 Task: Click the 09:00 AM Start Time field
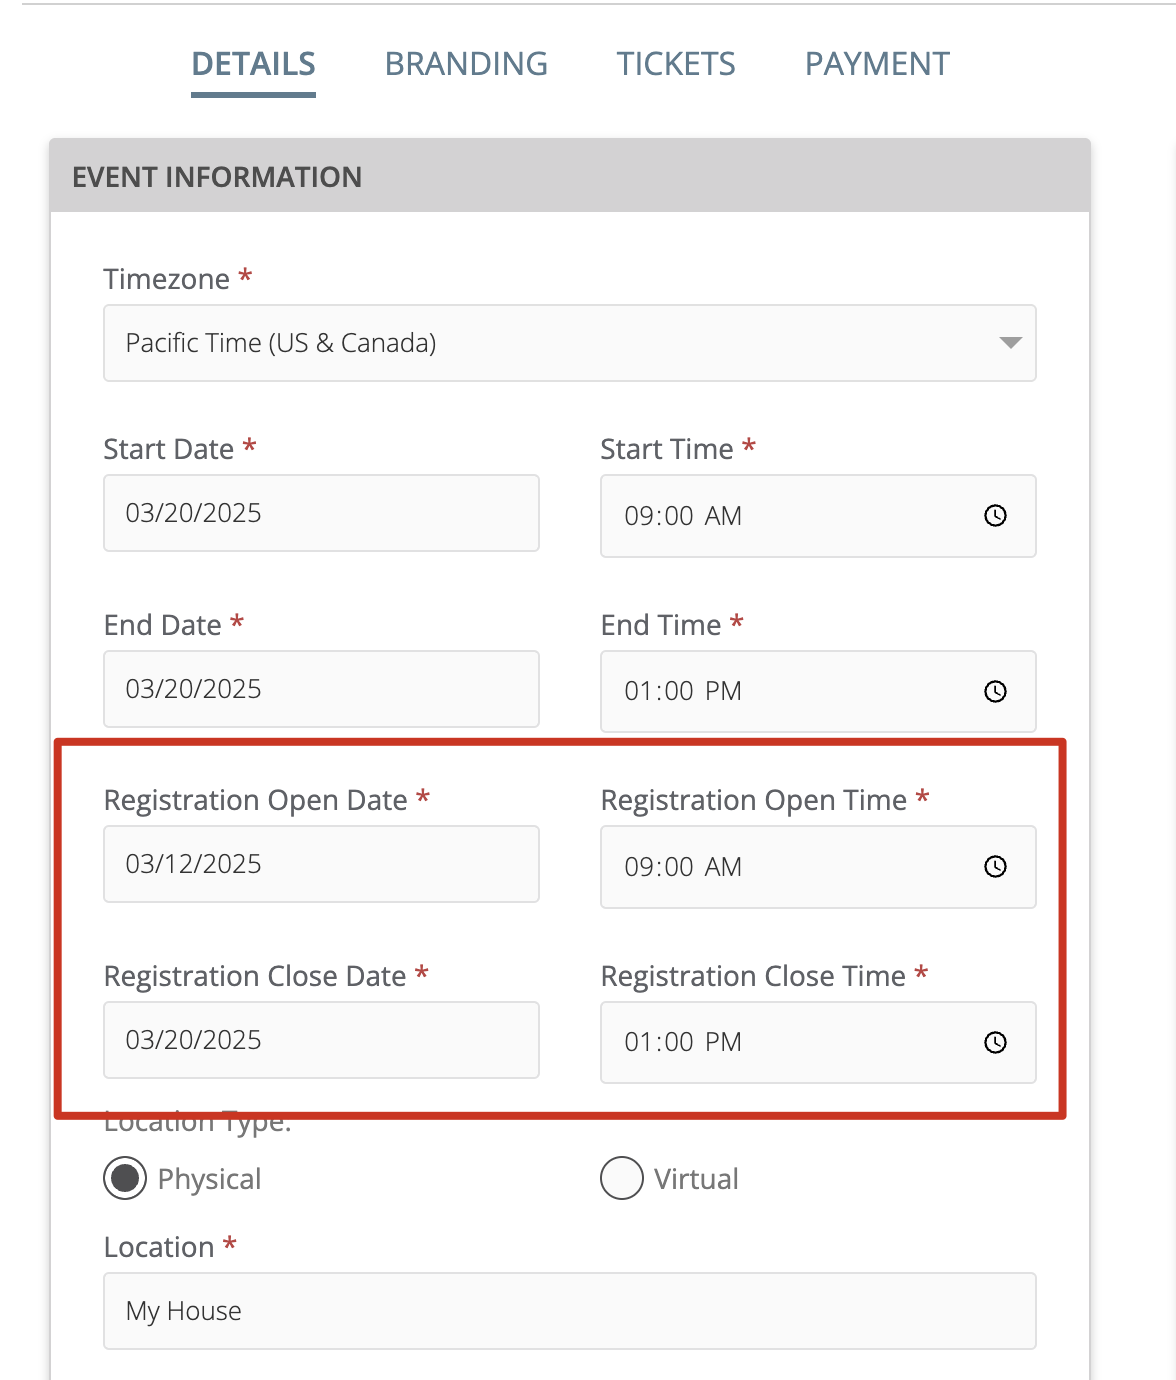[x=818, y=516]
